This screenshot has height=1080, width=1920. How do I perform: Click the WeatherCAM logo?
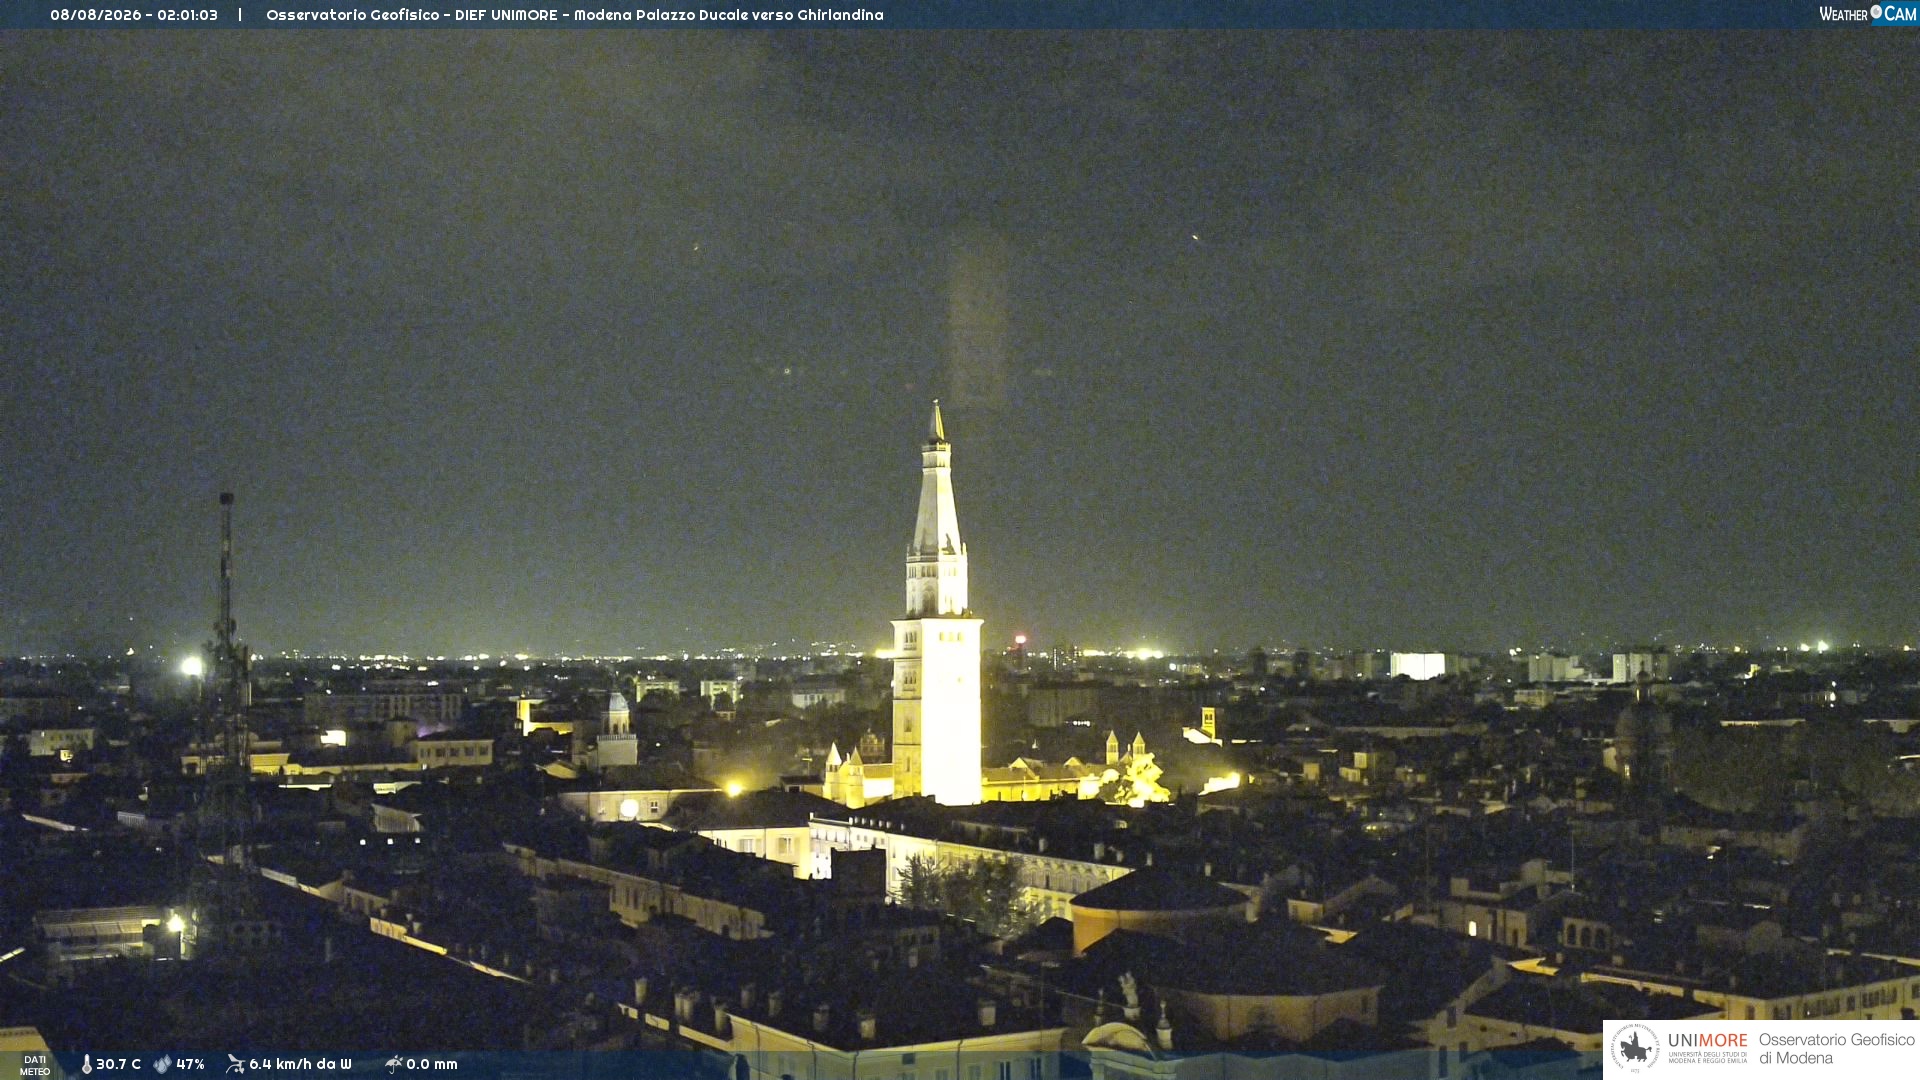tap(1867, 14)
